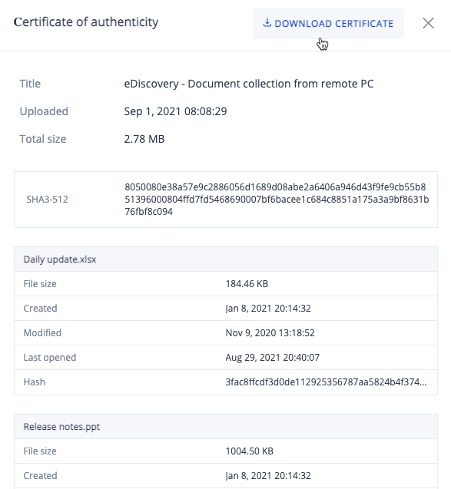Click the Hash row label
Image resolution: width=451 pixels, height=489 pixels.
tap(34, 382)
